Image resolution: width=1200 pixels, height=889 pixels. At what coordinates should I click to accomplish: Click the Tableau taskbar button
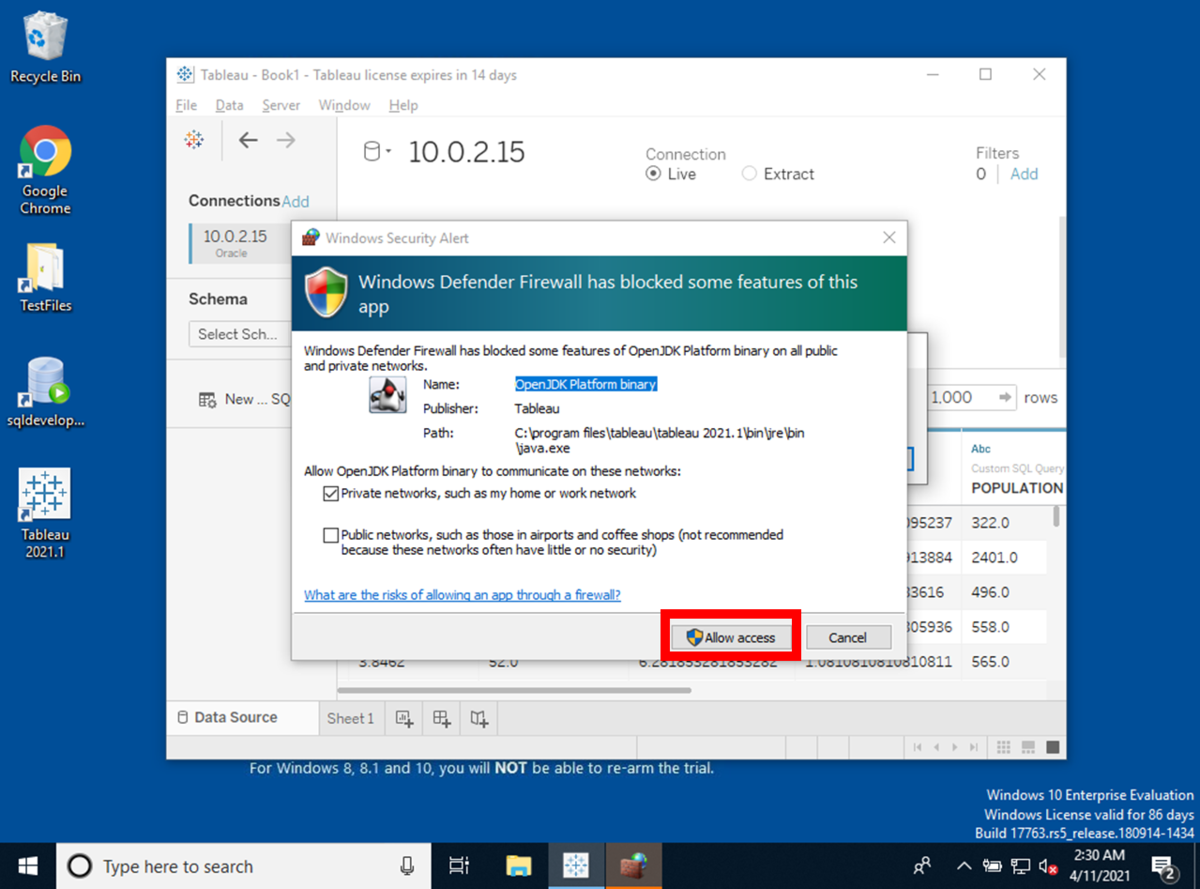click(x=575, y=866)
